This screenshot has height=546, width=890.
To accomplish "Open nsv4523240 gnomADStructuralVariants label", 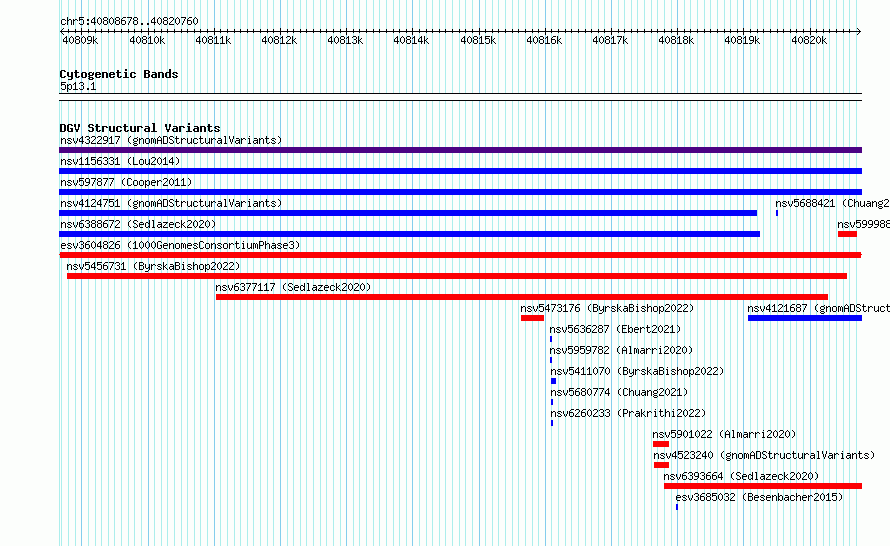I will pos(764,455).
